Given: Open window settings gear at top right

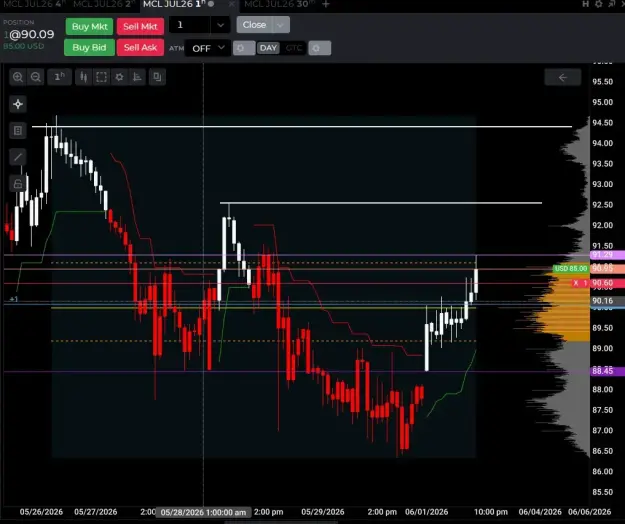Looking at the screenshot, I should tap(599, 4).
